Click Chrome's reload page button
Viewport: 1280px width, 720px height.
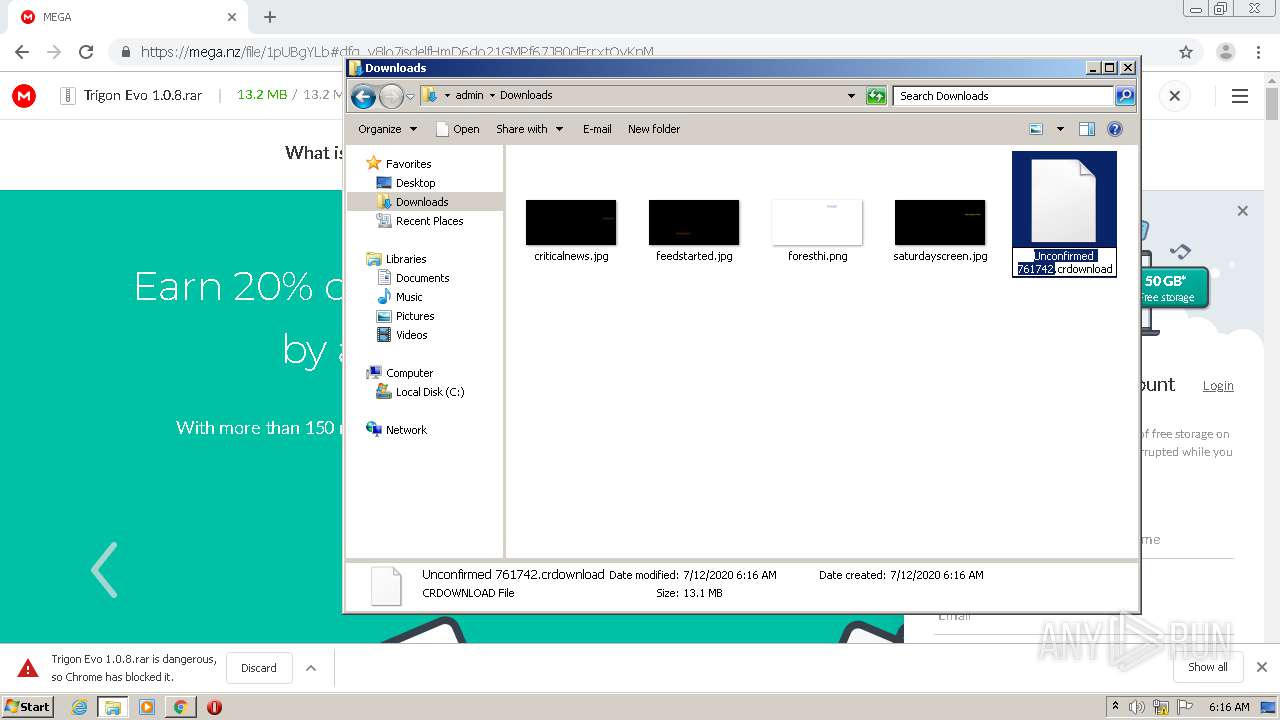pos(86,52)
